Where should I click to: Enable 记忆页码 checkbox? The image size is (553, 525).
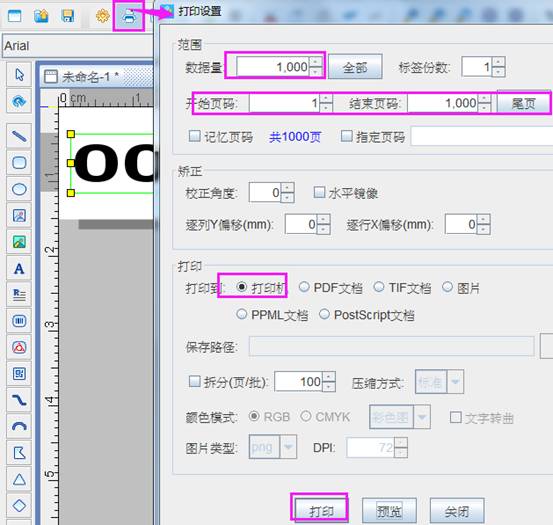click(x=195, y=136)
